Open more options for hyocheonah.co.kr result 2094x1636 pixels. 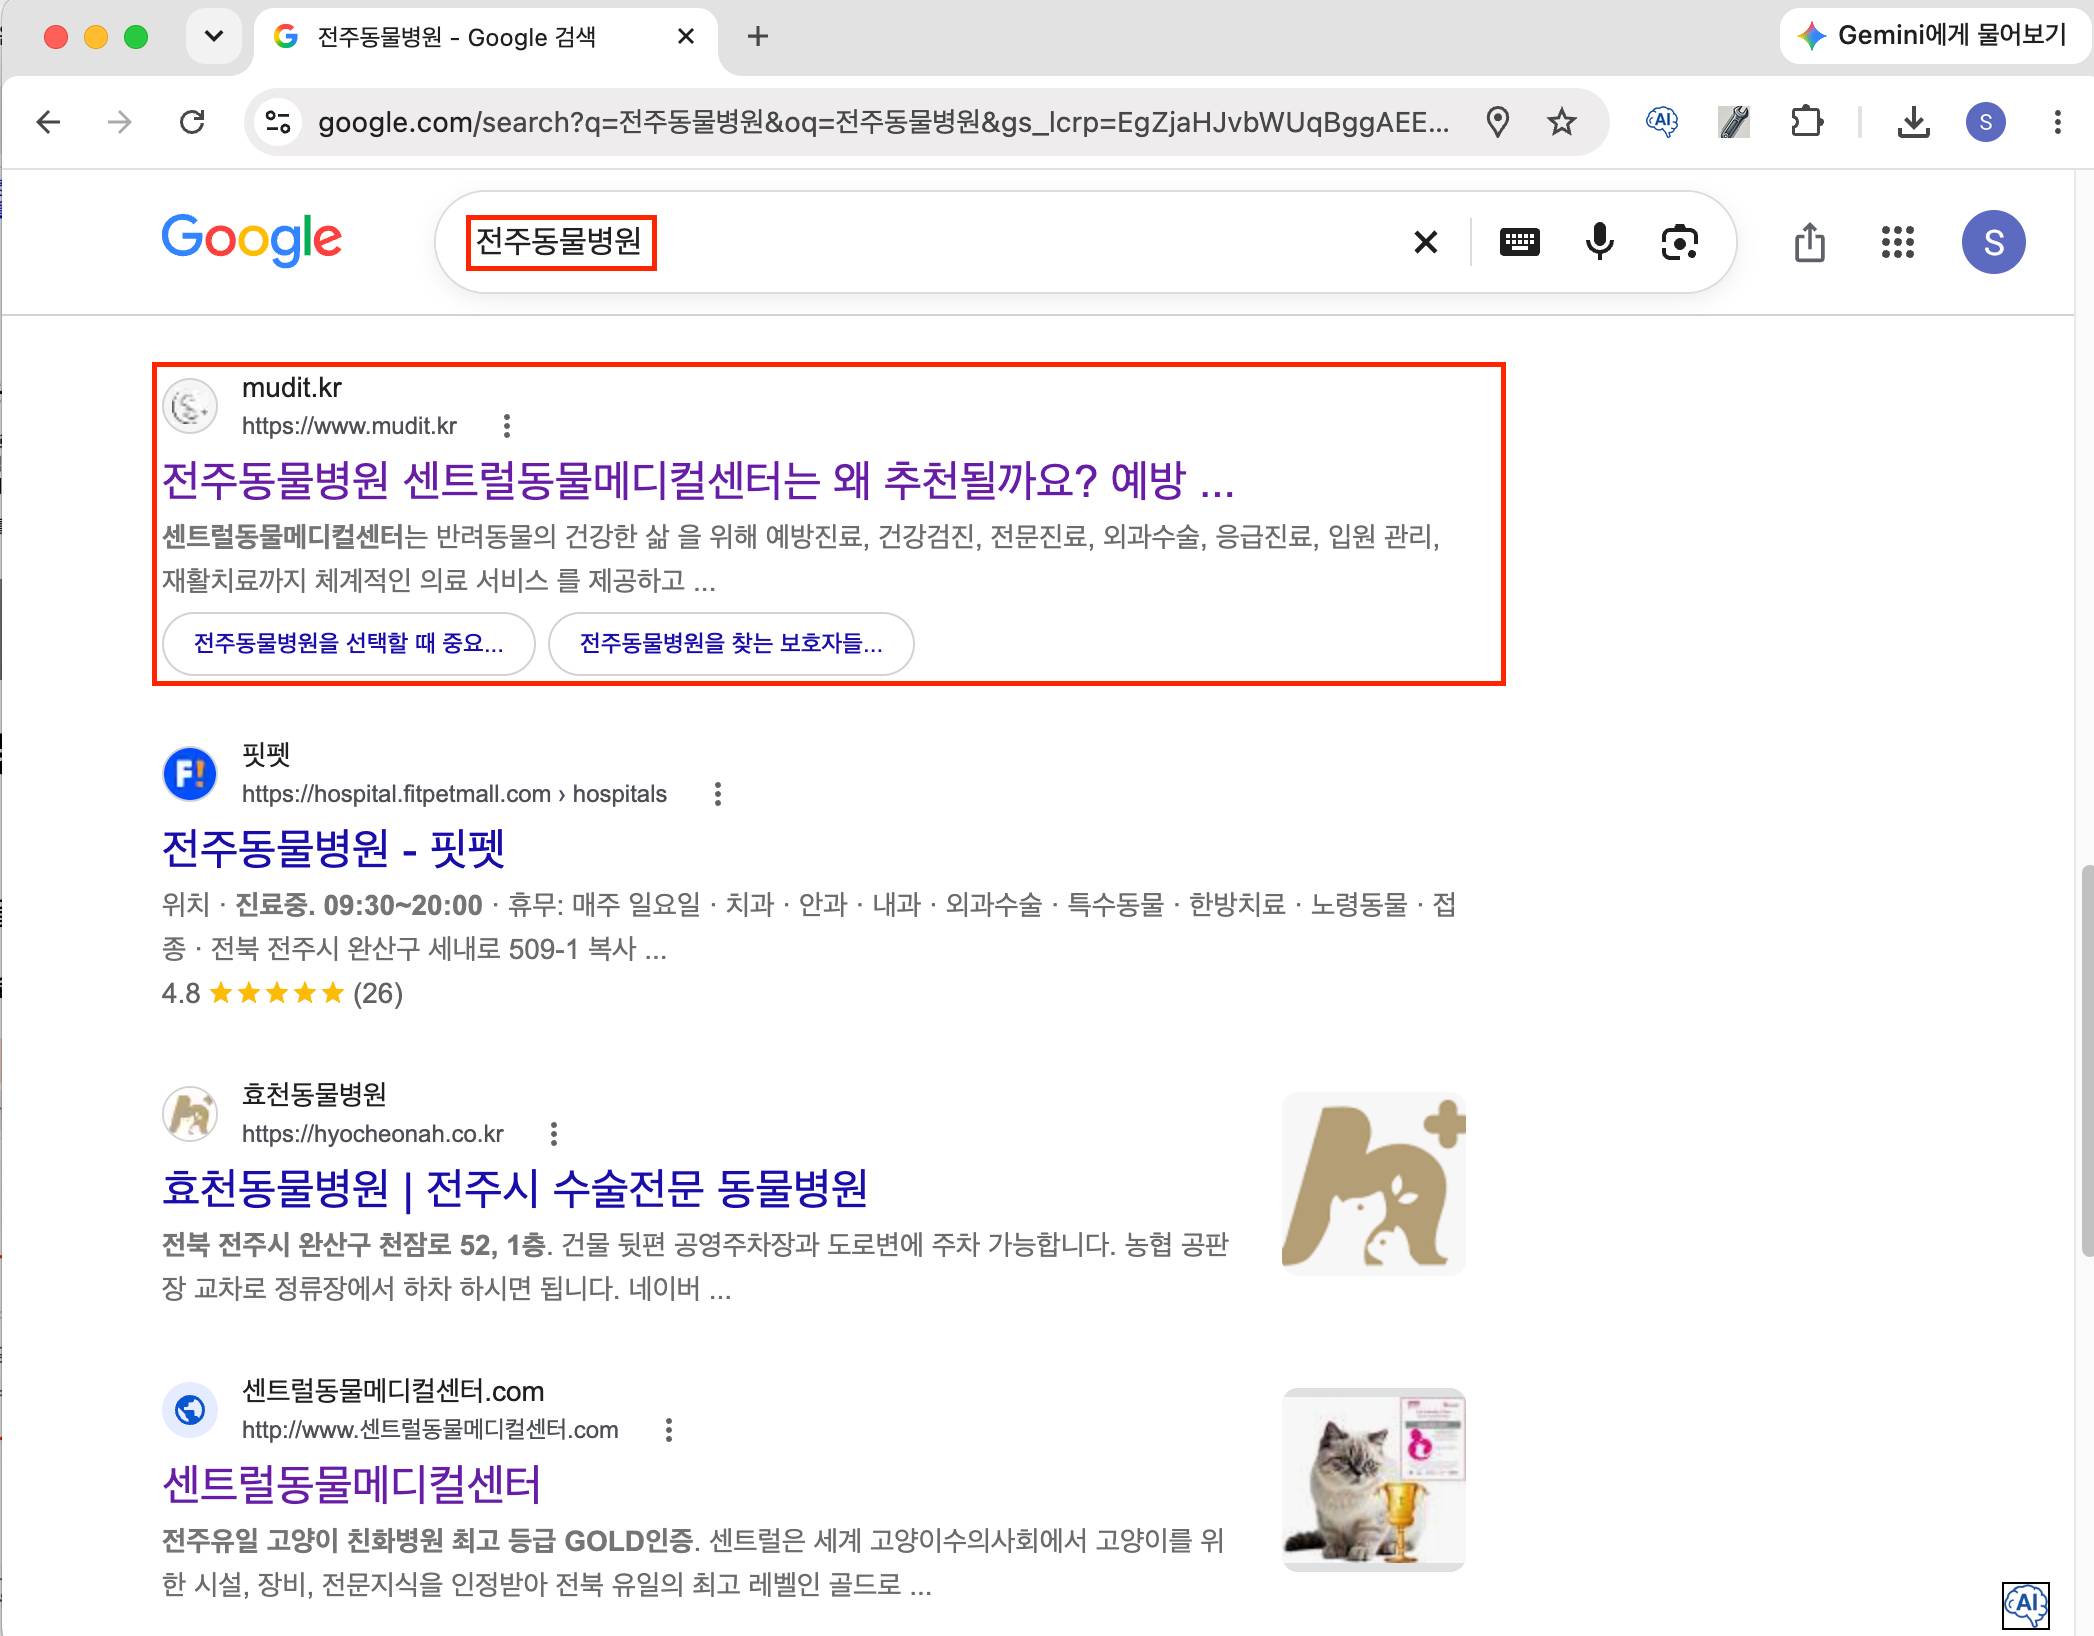click(x=553, y=1133)
